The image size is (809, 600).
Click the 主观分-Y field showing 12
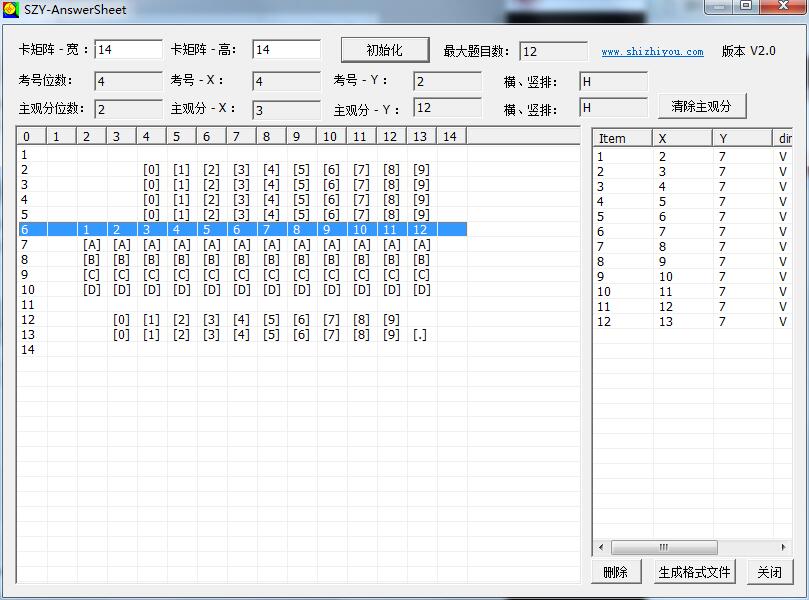pyautogui.click(x=447, y=107)
